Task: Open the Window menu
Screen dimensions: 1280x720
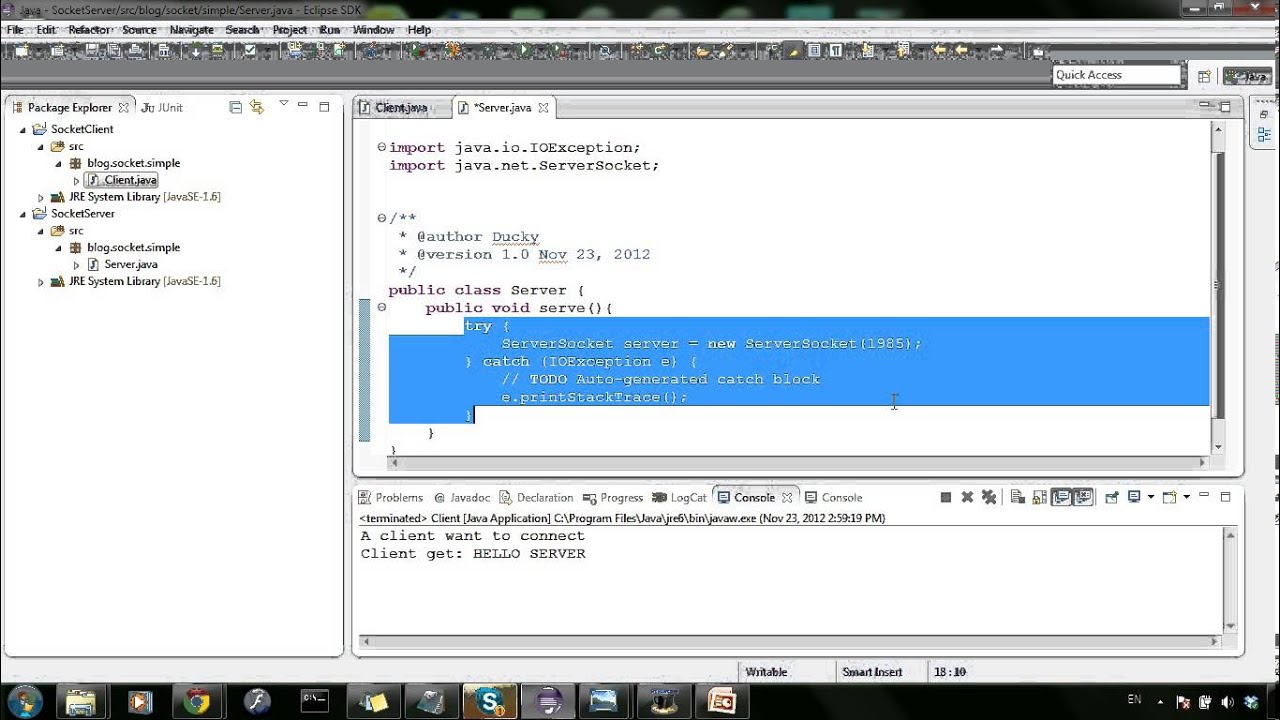Action: [x=373, y=30]
